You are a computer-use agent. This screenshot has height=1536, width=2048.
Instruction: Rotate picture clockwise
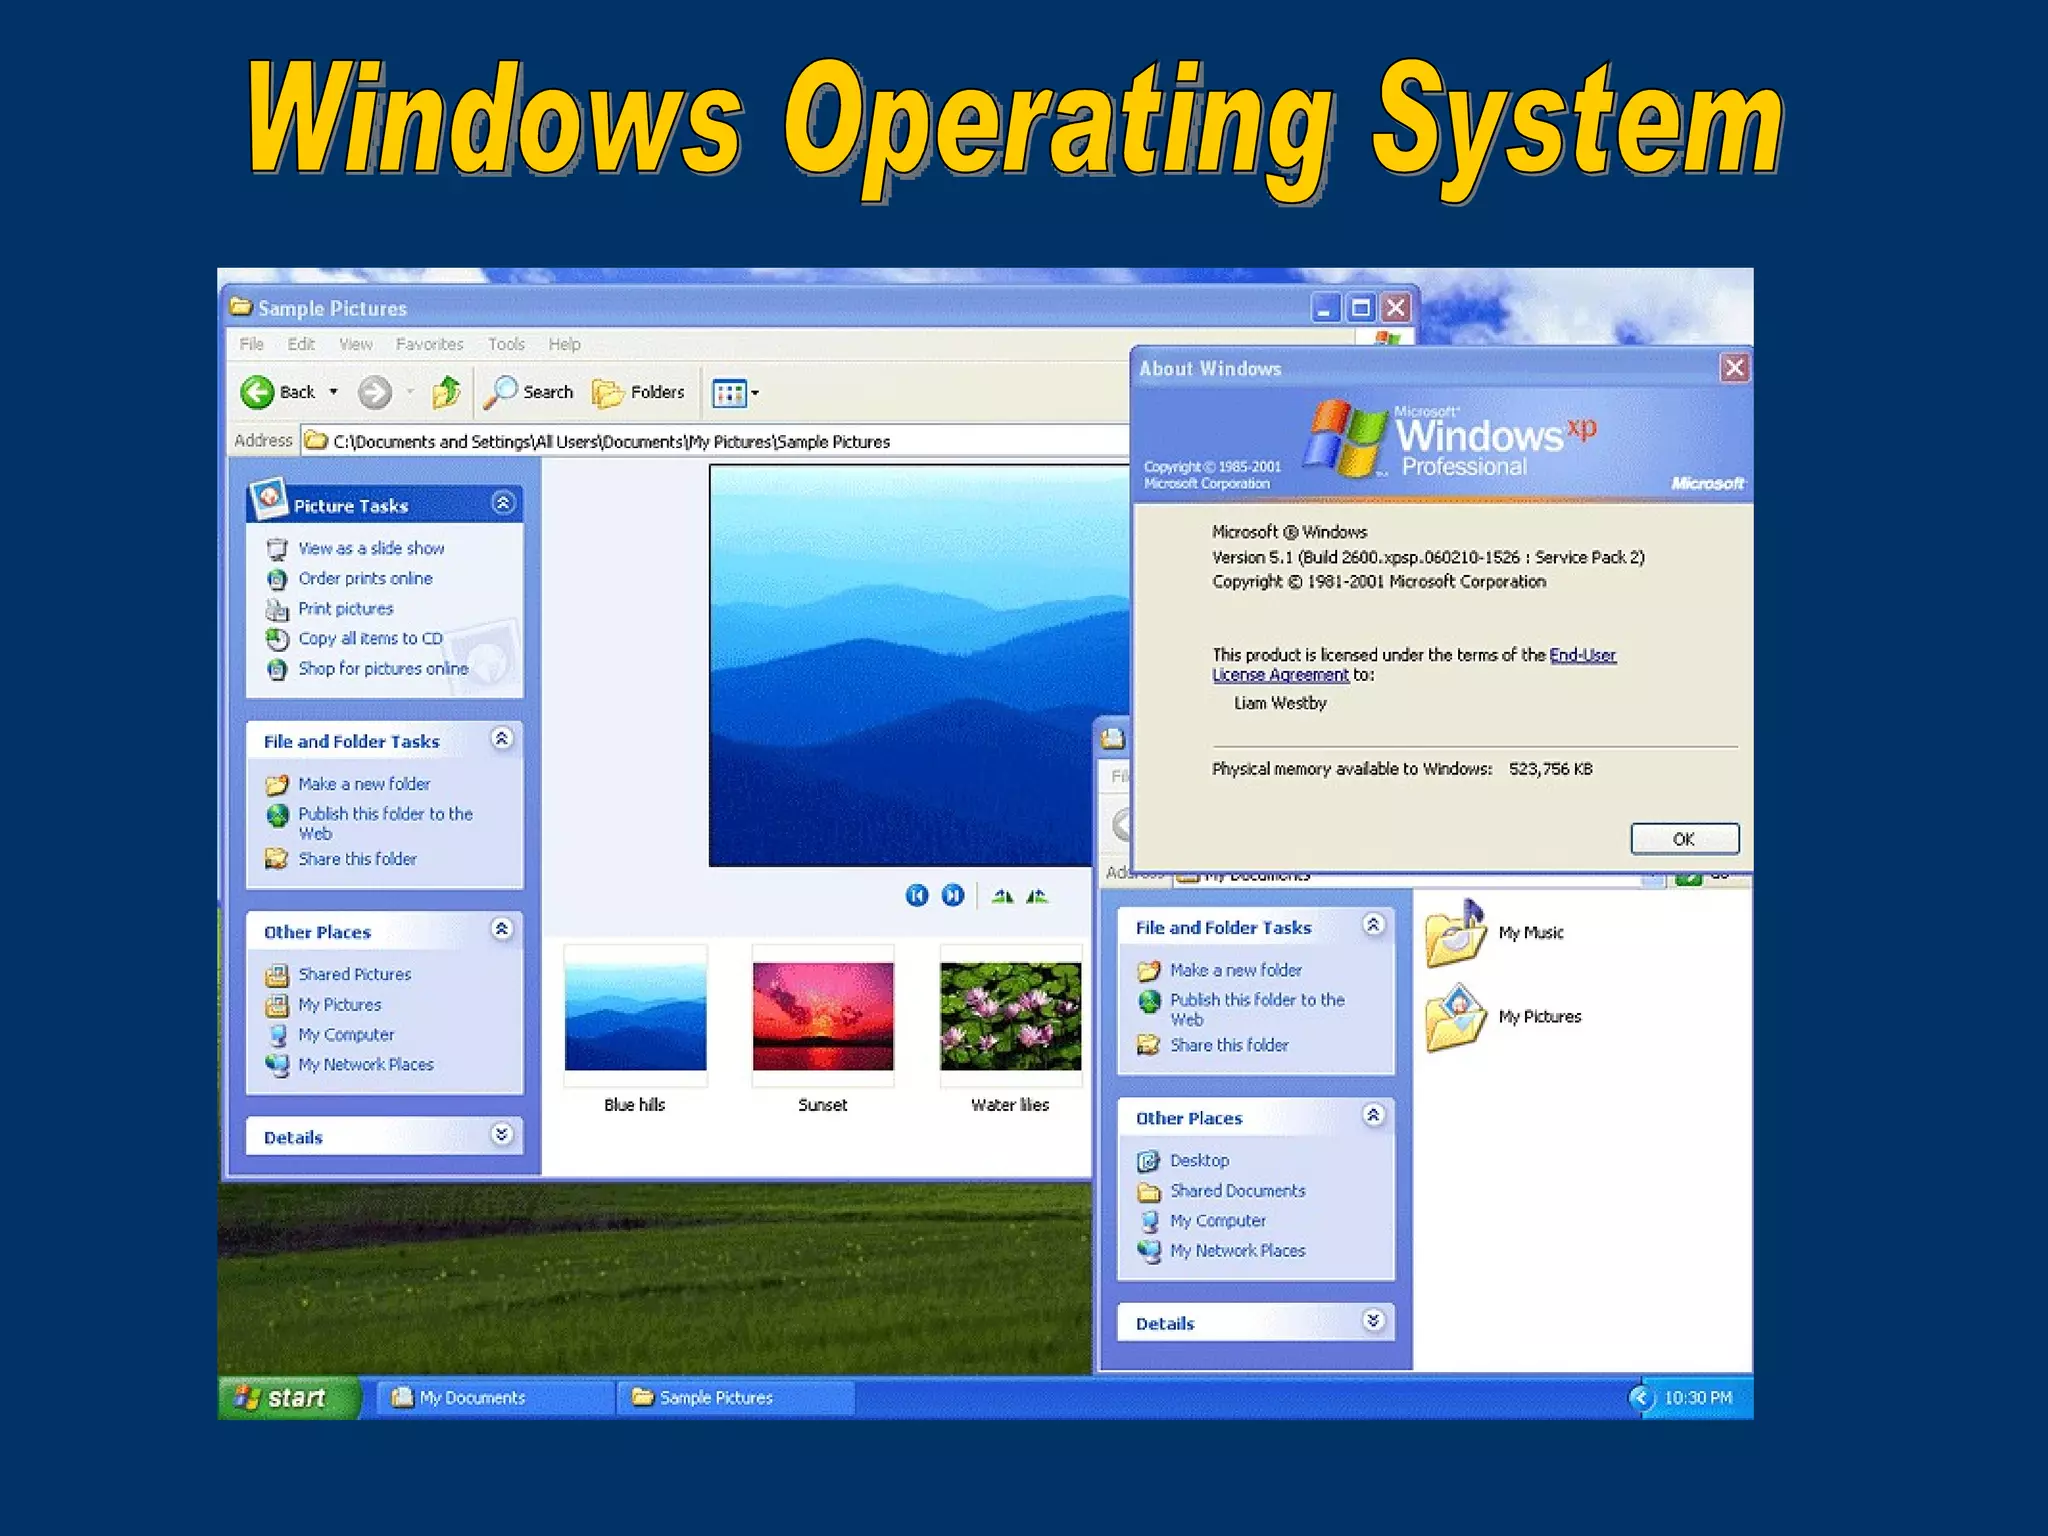click(1002, 896)
